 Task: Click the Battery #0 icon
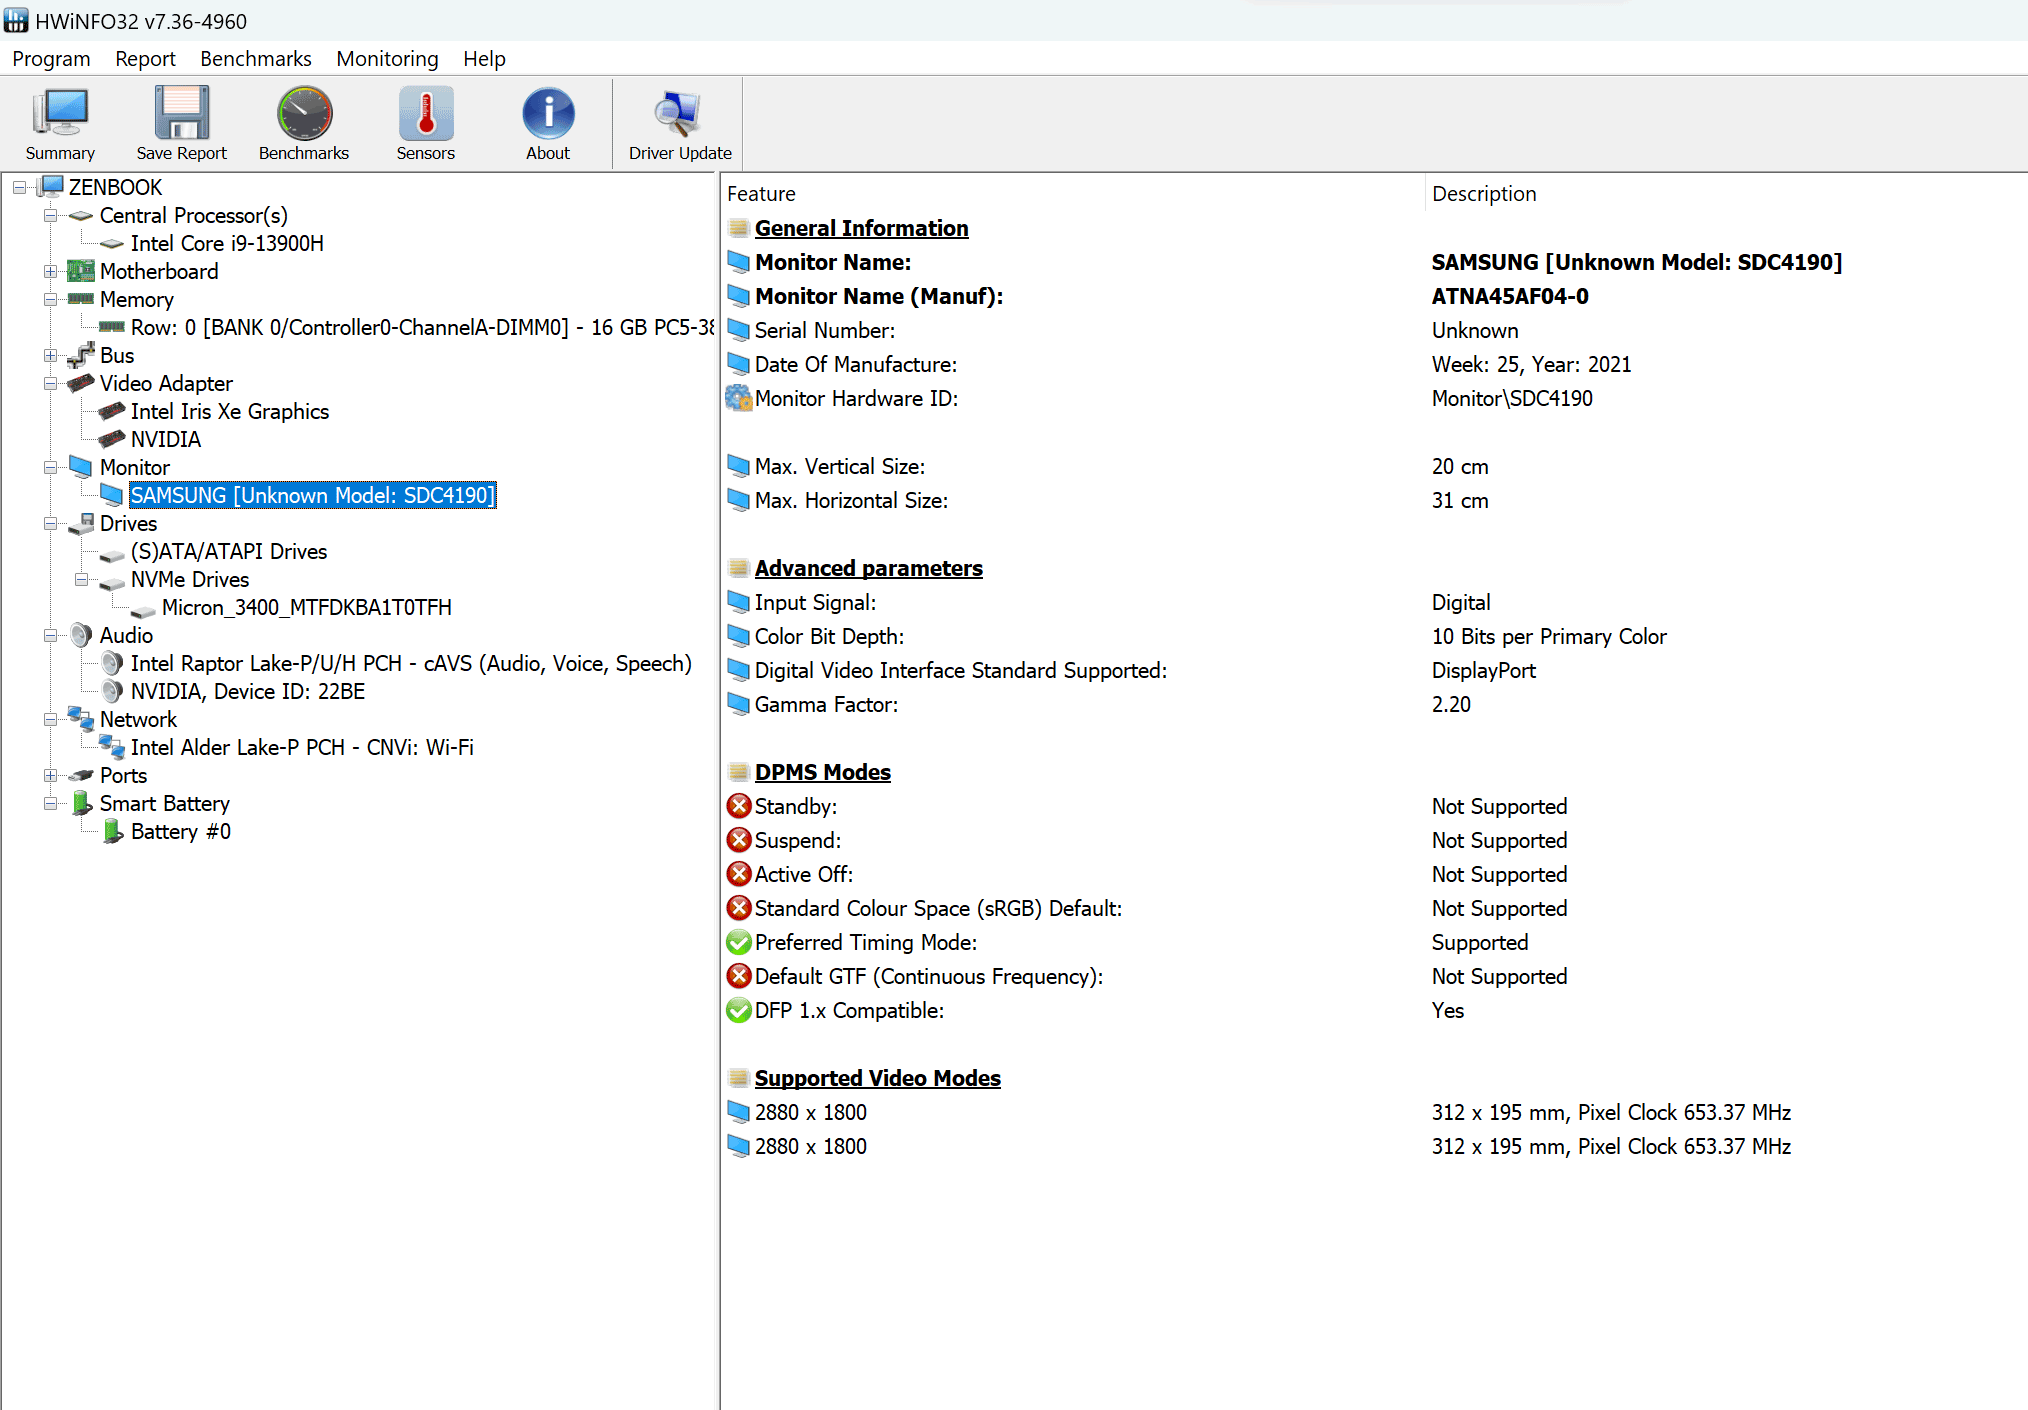(x=112, y=831)
